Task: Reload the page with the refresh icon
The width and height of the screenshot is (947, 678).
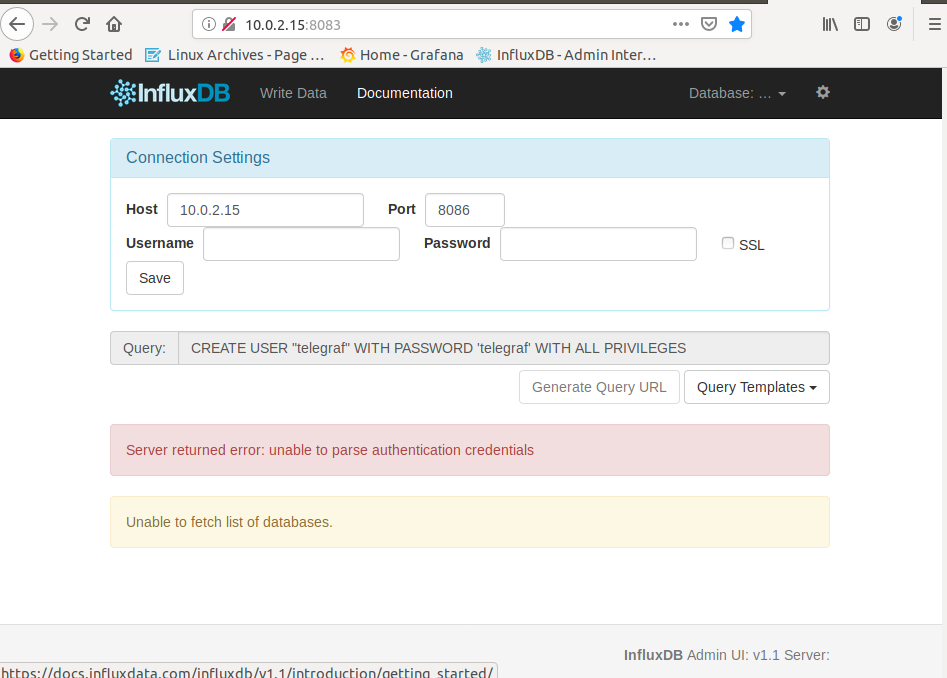Action: point(82,24)
